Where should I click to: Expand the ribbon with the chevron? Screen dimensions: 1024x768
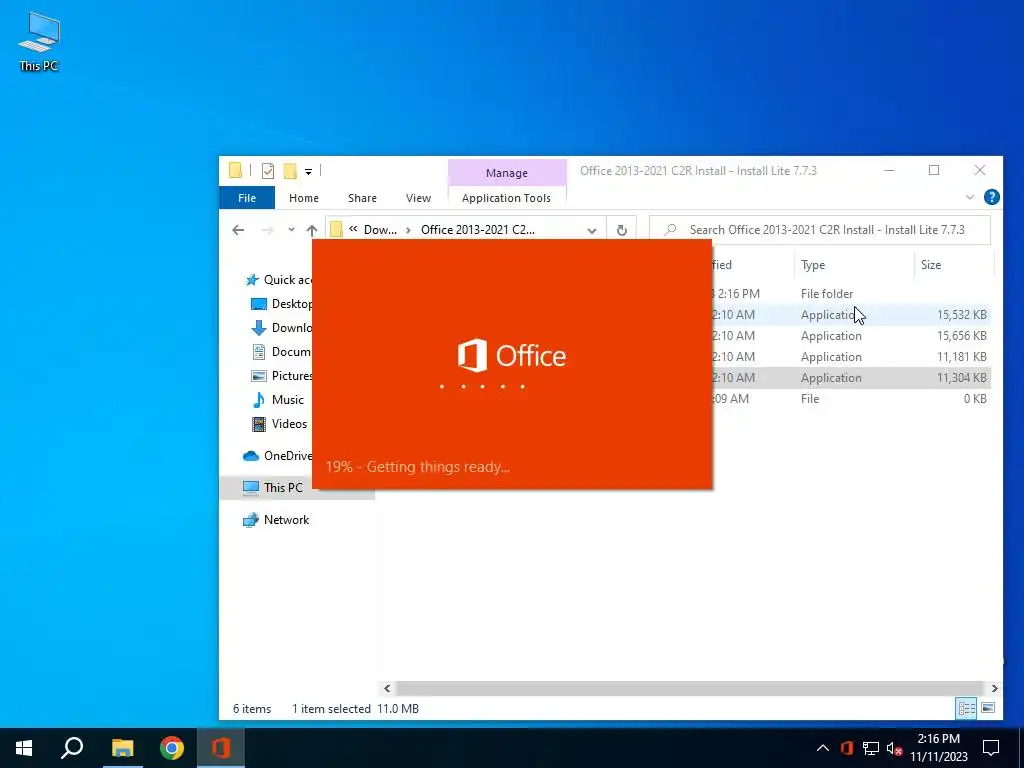point(970,197)
